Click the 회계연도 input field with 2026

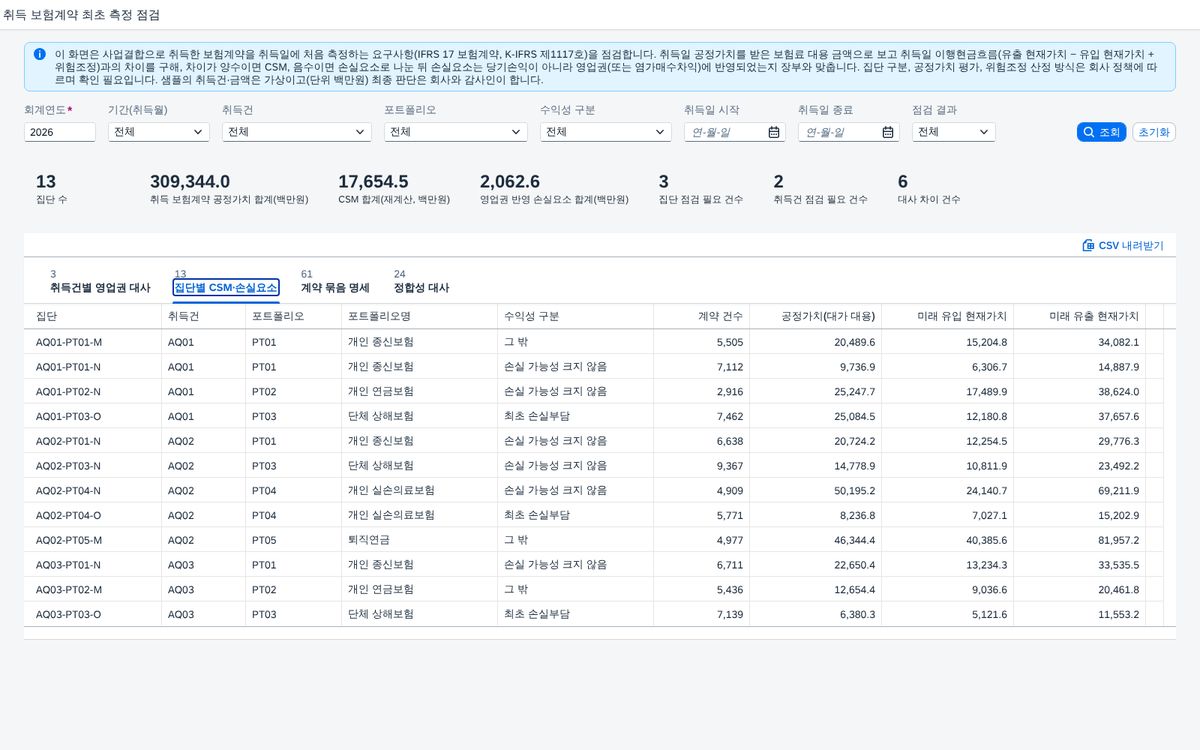coord(60,132)
